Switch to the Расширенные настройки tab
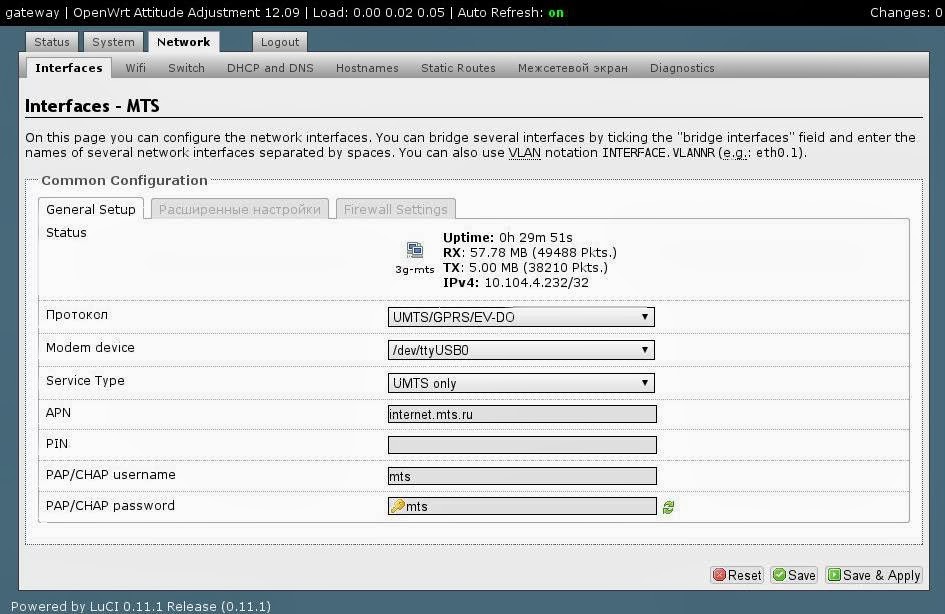The image size is (945, 614). pos(240,209)
